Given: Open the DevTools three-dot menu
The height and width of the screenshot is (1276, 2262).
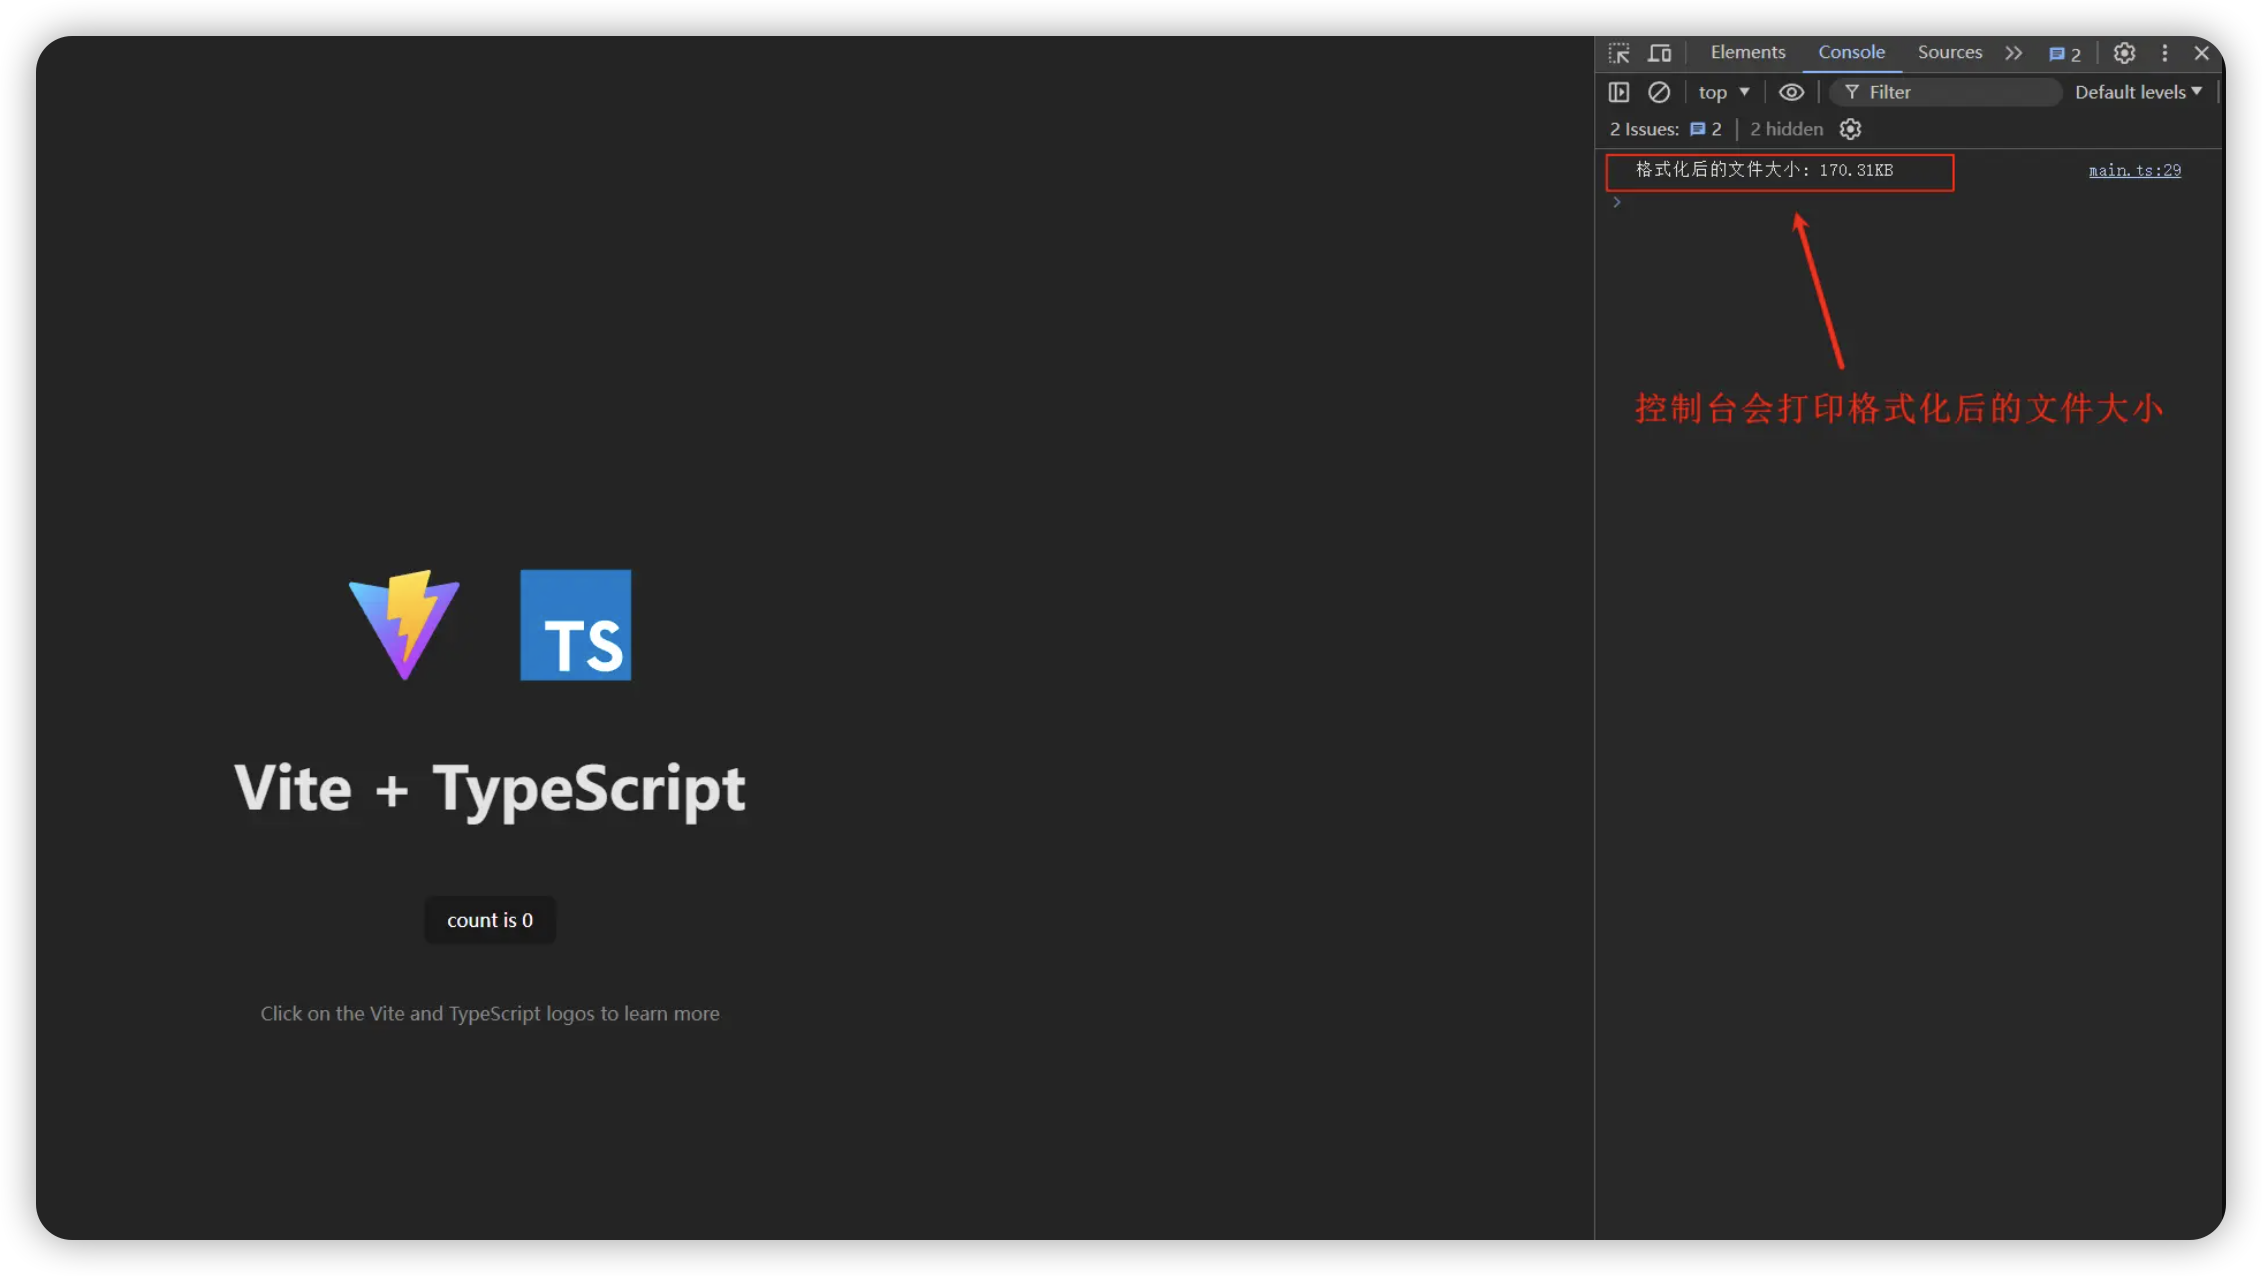Looking at the screenshot, I should 2165,53.
